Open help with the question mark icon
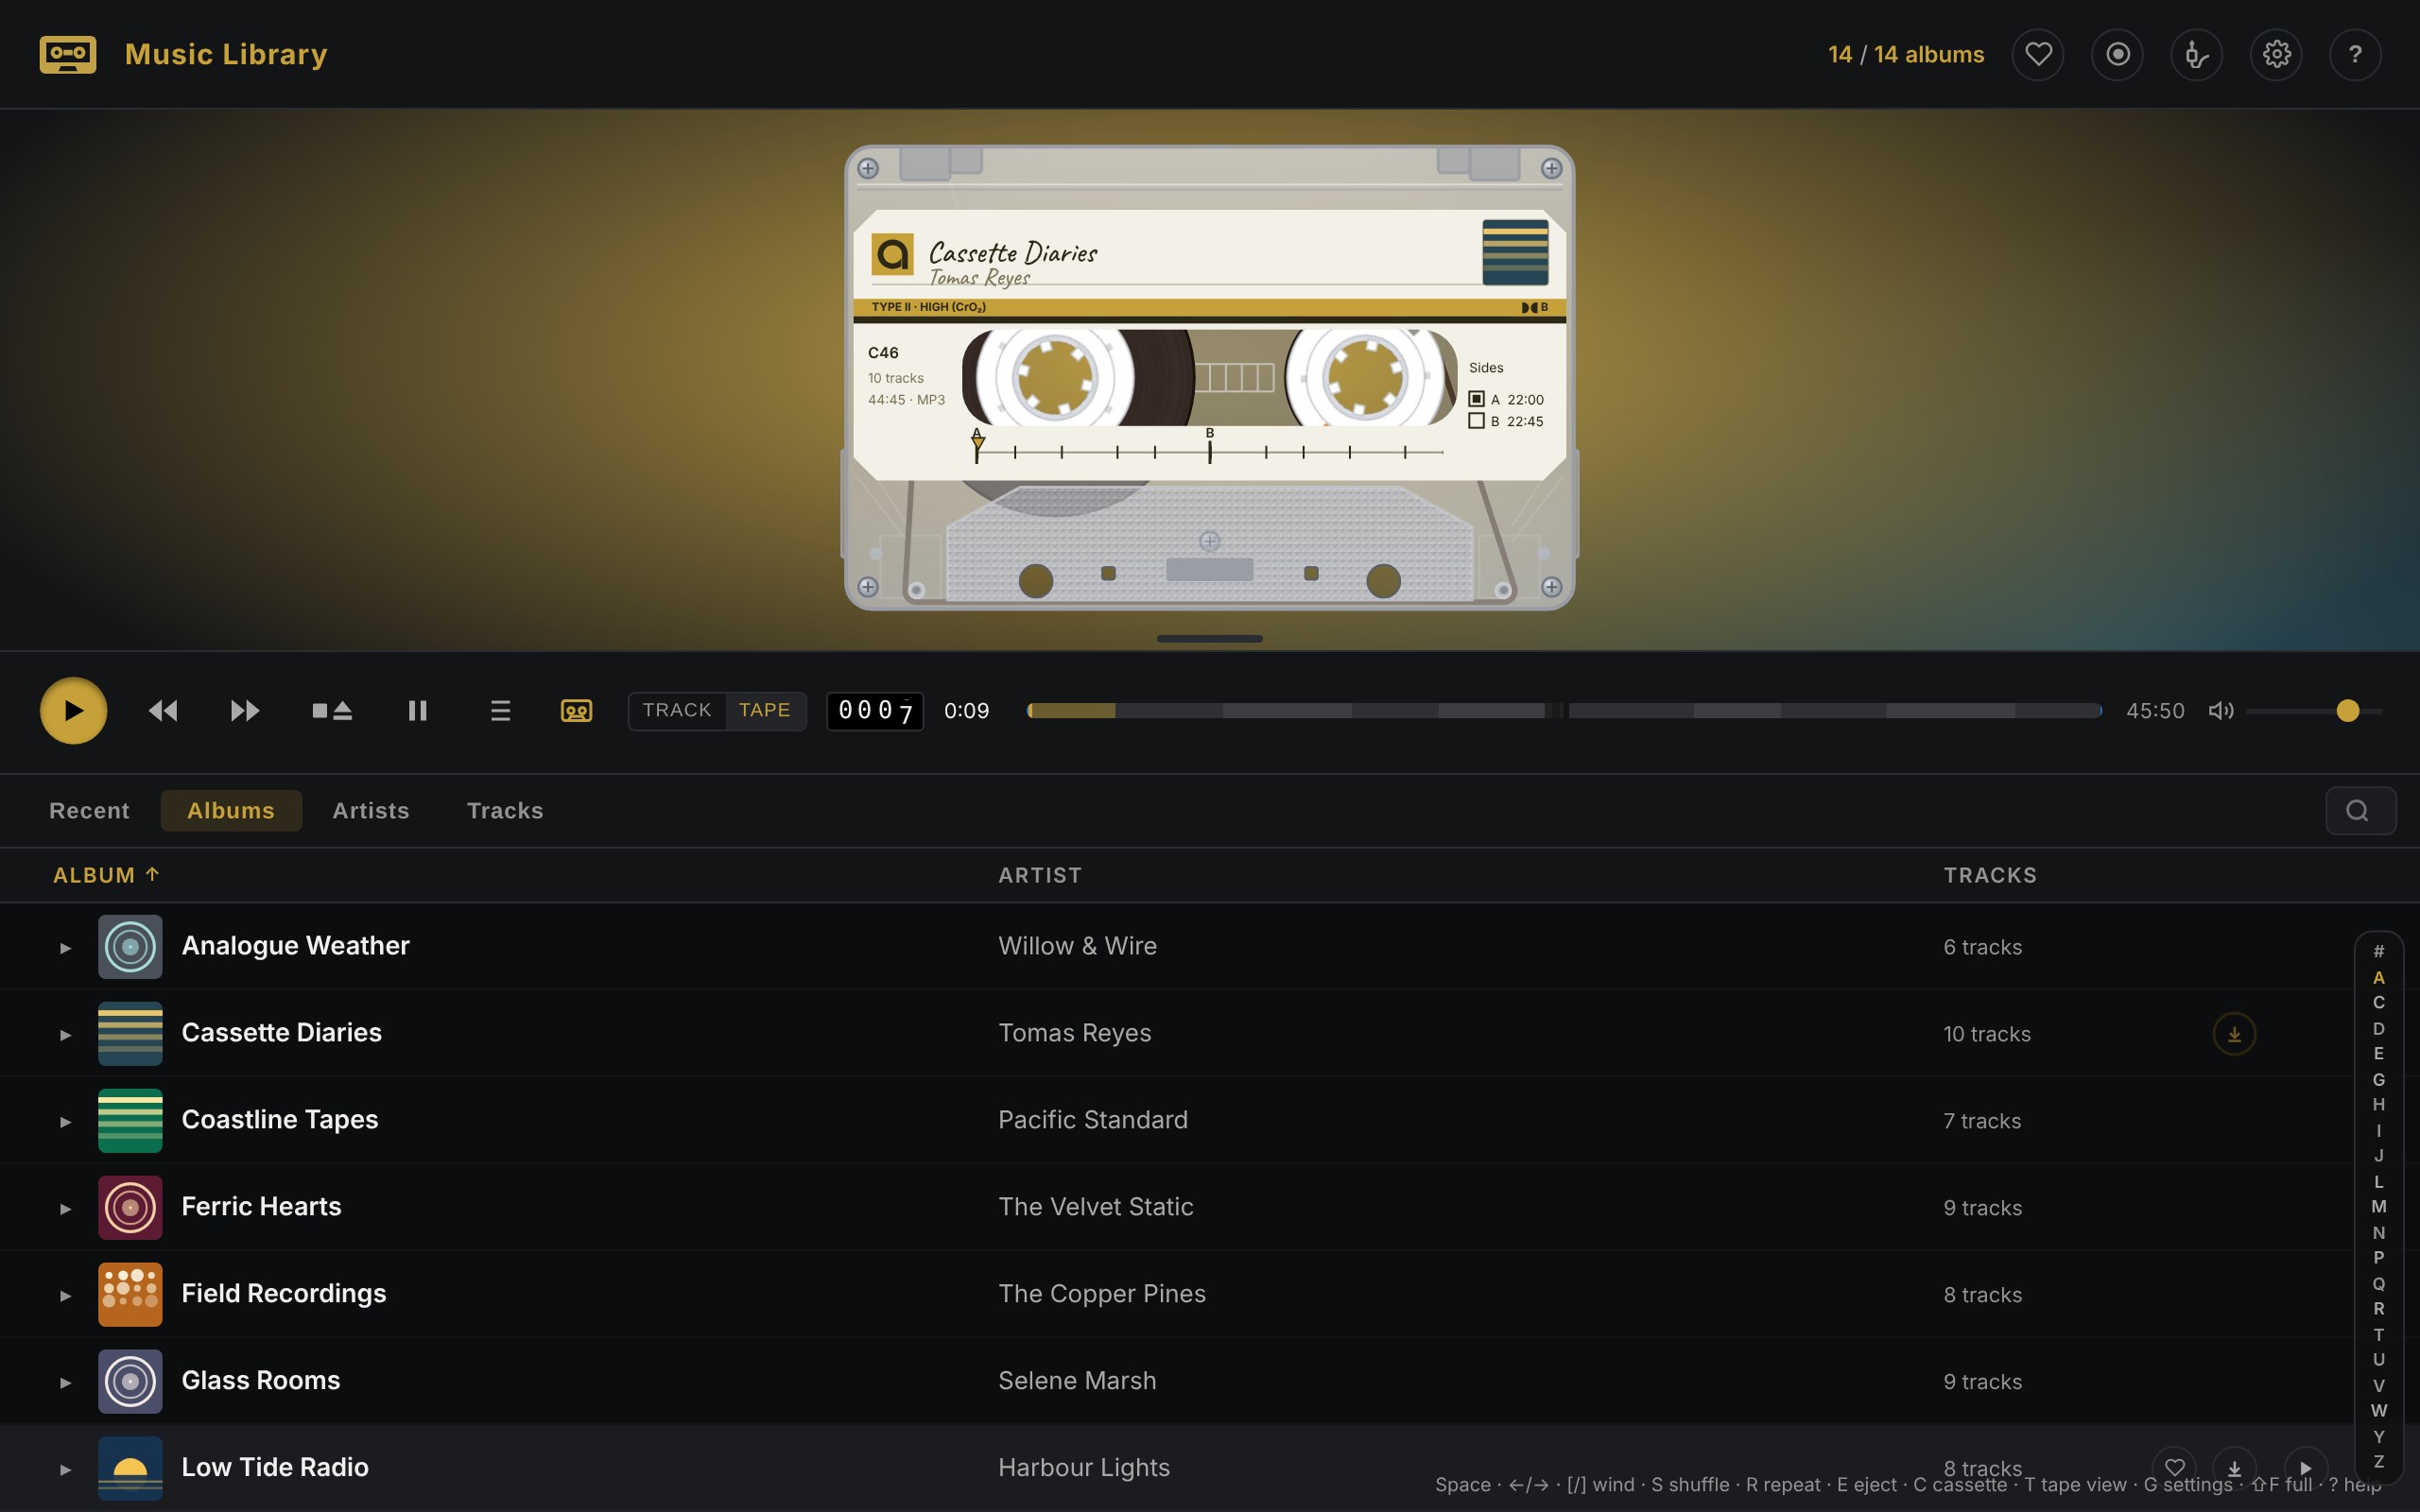This screenshot has width=2420, height=1512. coord(2355,54)
